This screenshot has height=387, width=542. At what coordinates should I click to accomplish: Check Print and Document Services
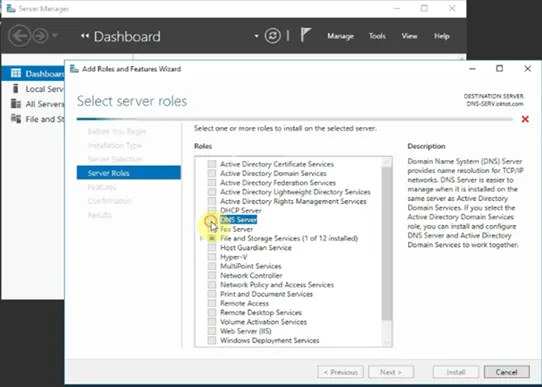(x=212, y=294)
